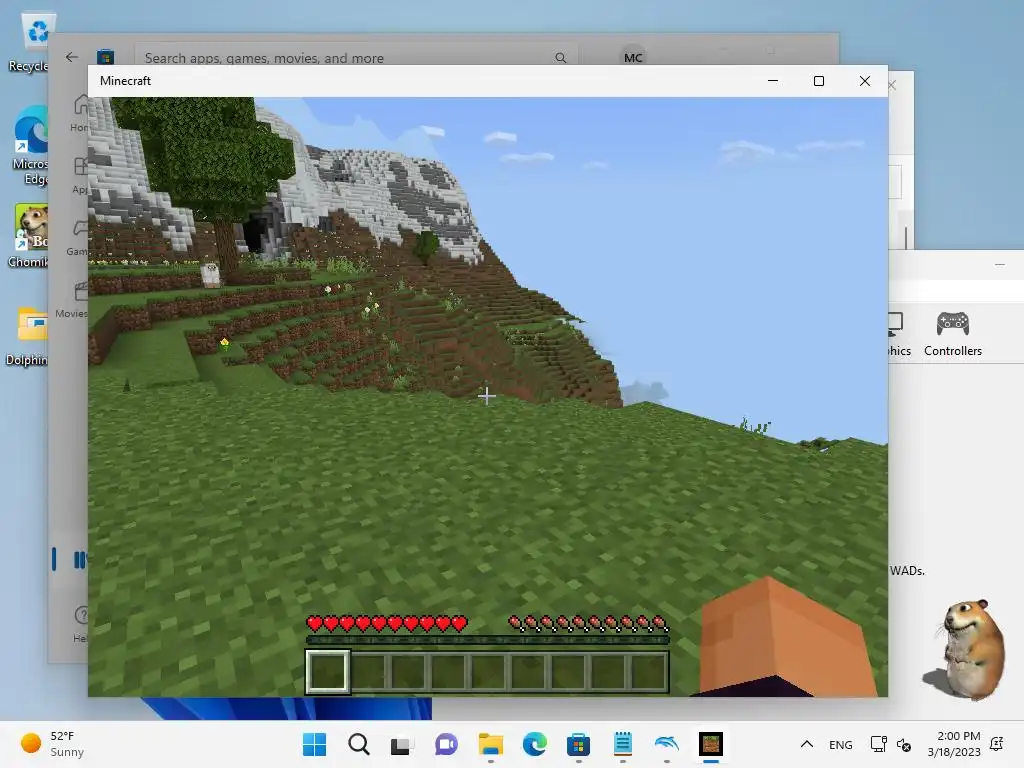Open the Microsoft Edge desktop shortcut

coord(31,146)
